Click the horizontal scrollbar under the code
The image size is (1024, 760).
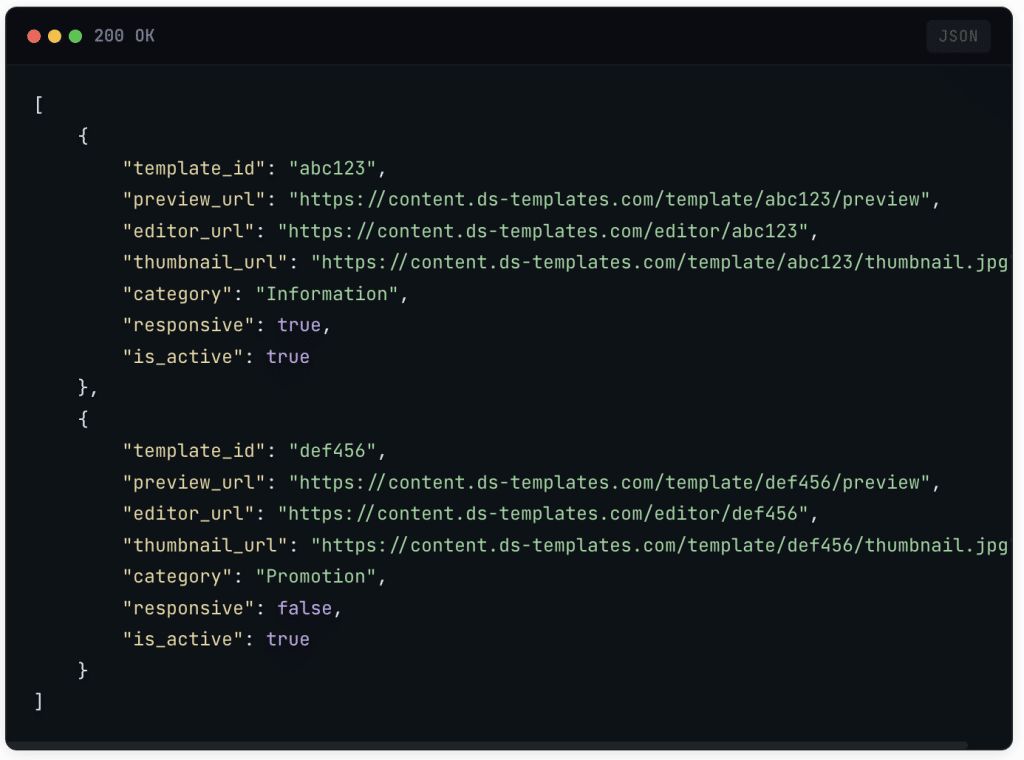tap(488, 745)
